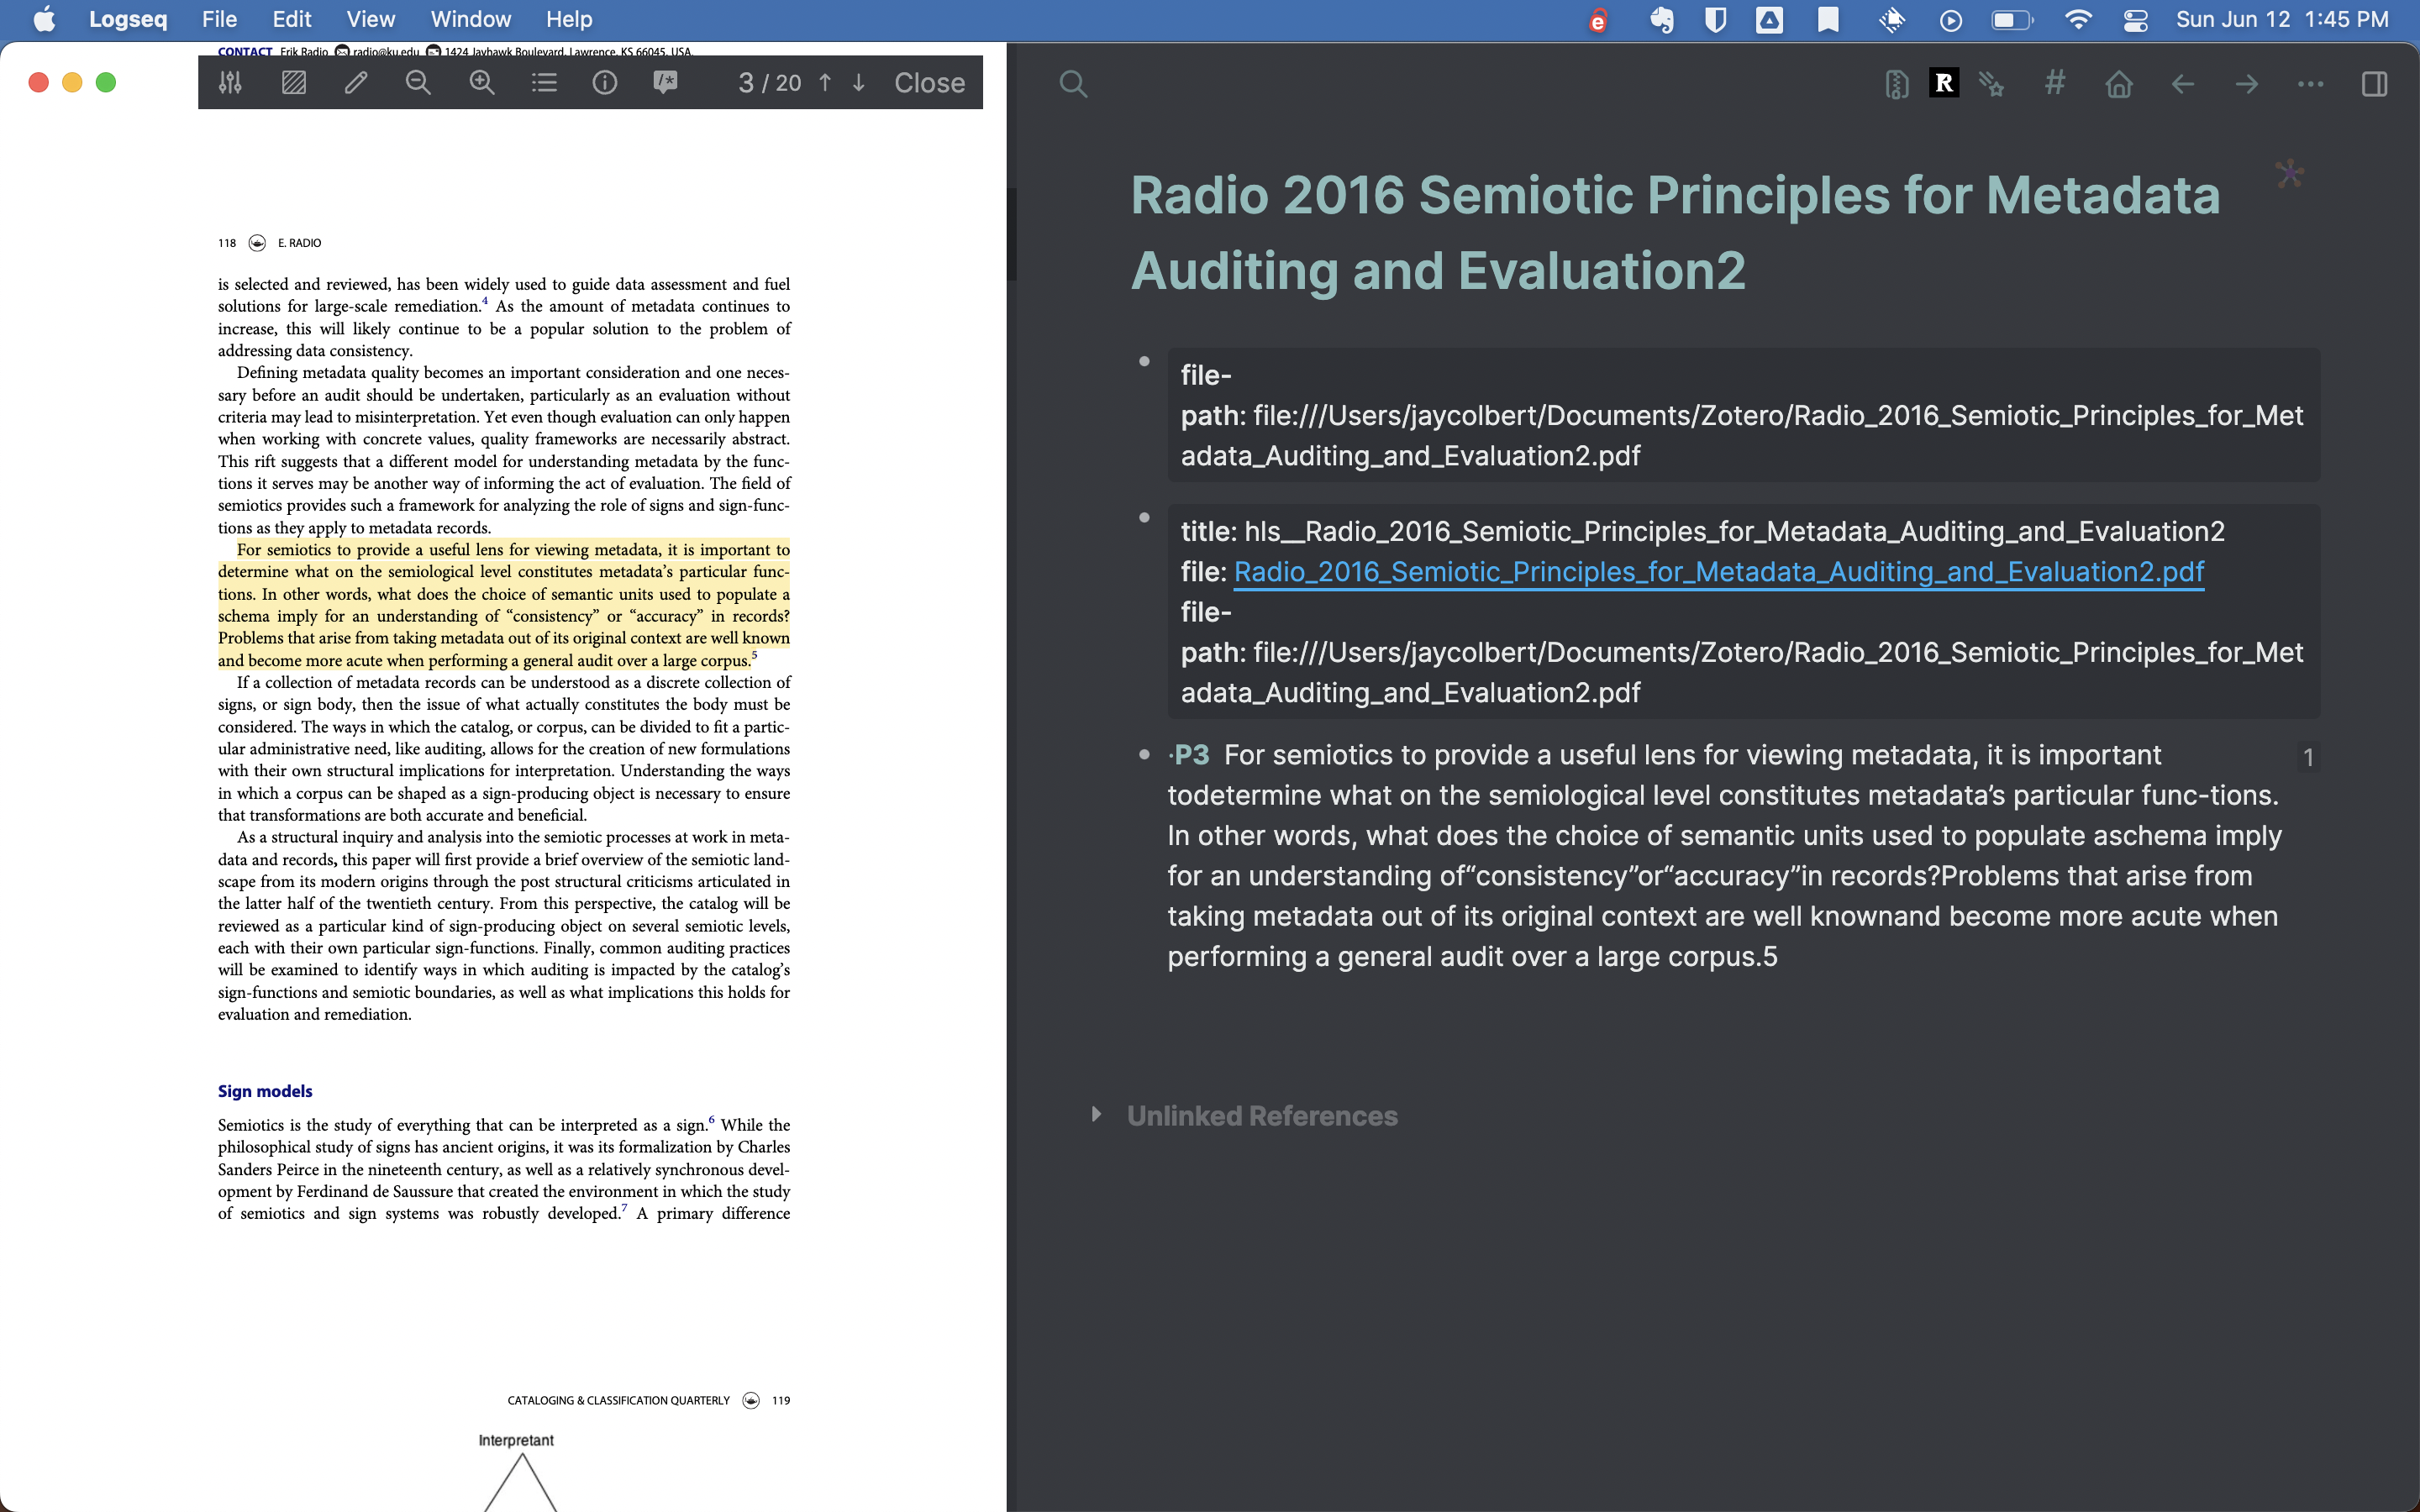Open the File menu

pos(219,19)
